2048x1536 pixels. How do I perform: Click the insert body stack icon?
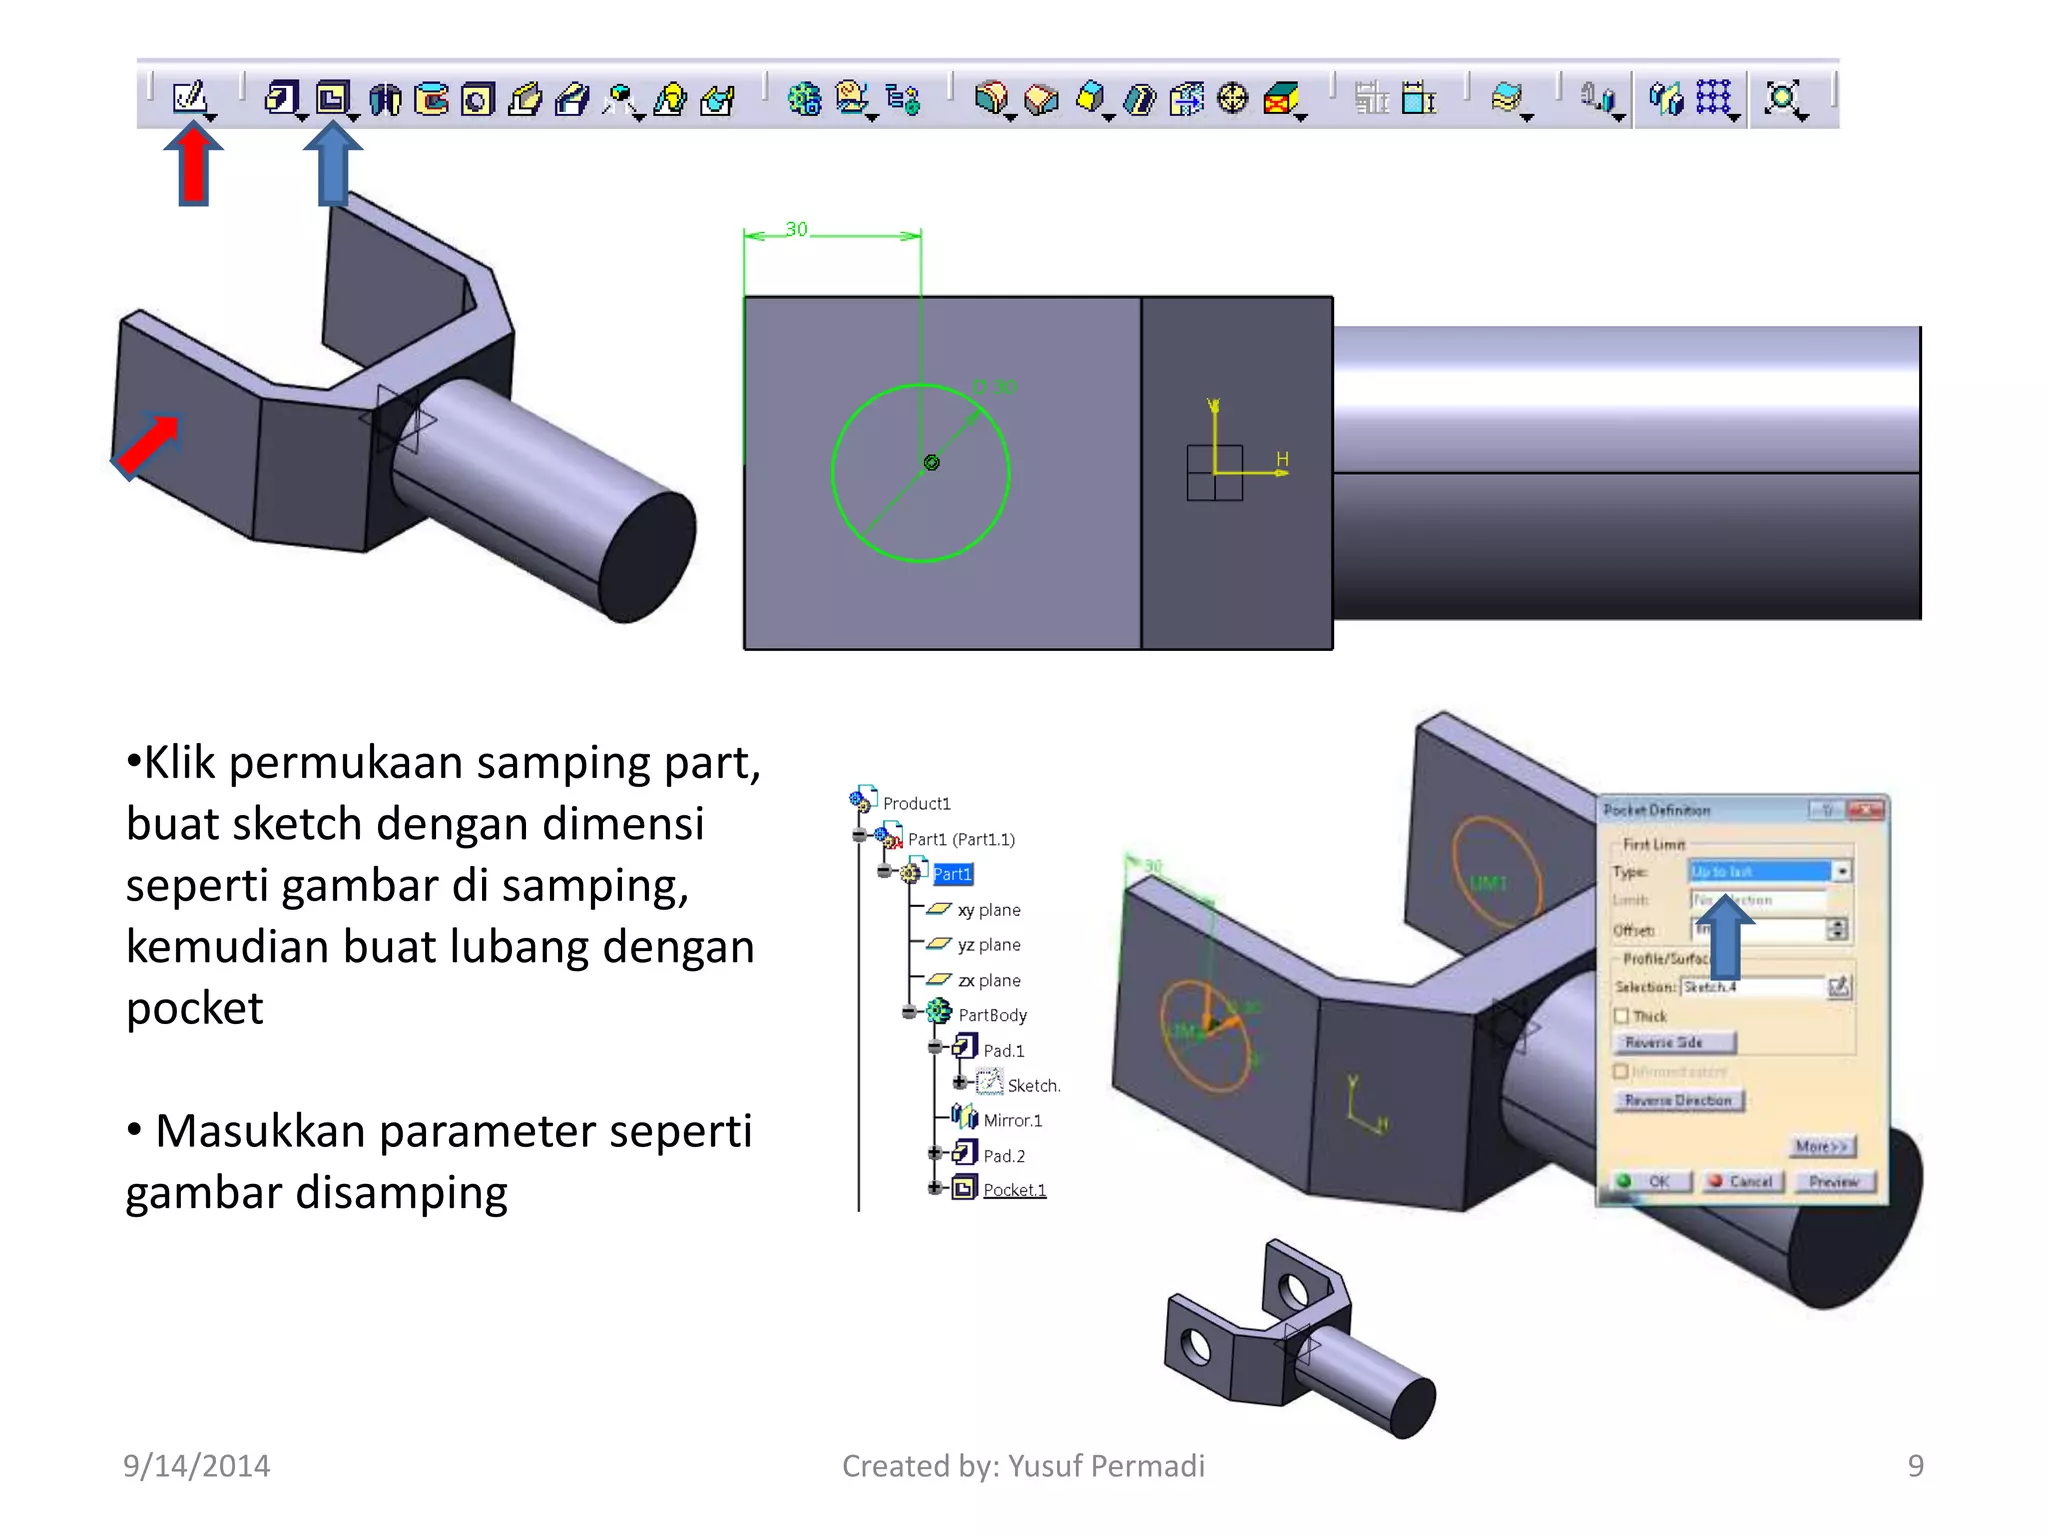[x=852, y=98]
